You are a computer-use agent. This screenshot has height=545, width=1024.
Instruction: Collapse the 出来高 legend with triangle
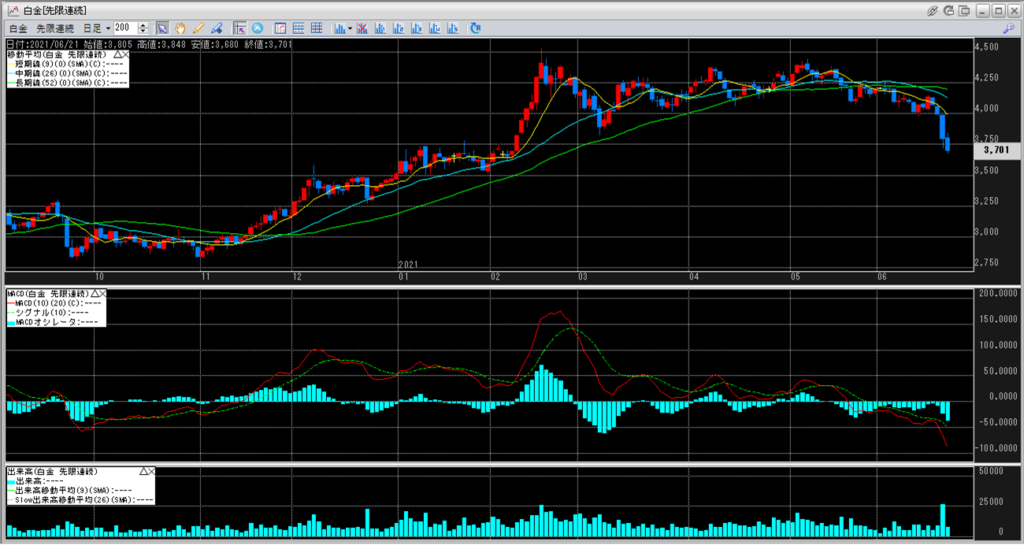[143, 469]
